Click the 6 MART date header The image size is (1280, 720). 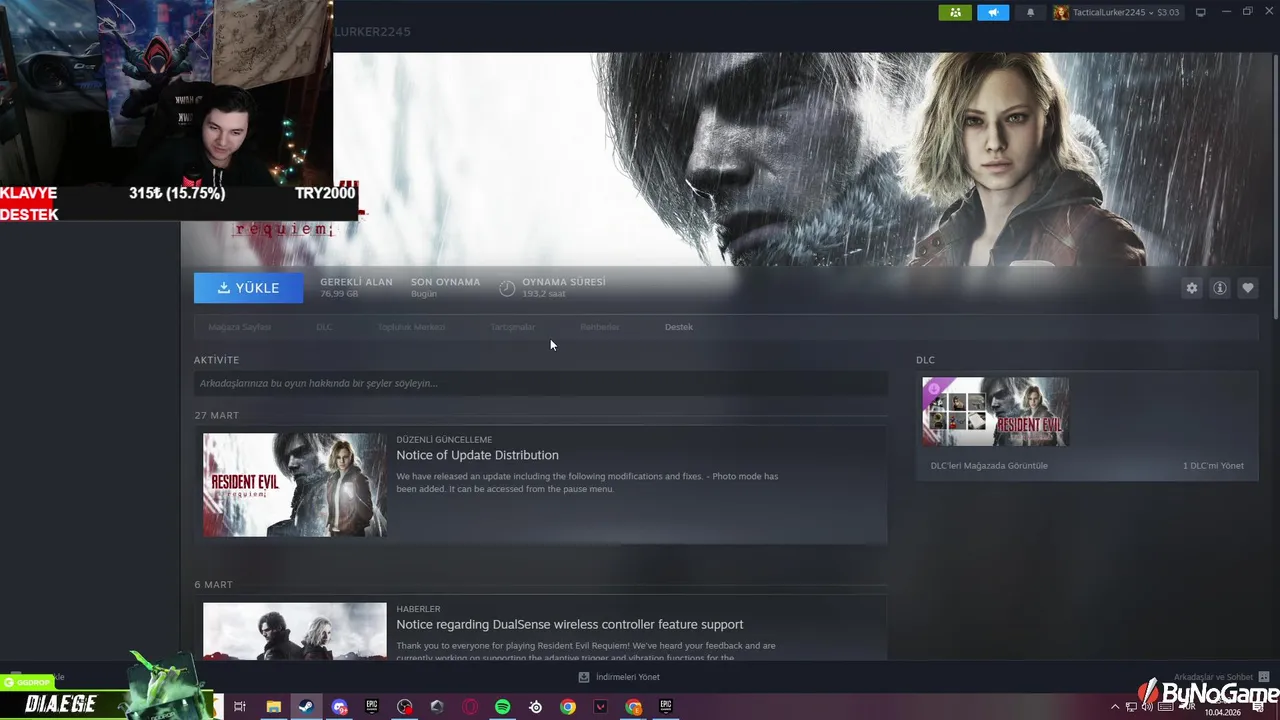click(213, 584)
